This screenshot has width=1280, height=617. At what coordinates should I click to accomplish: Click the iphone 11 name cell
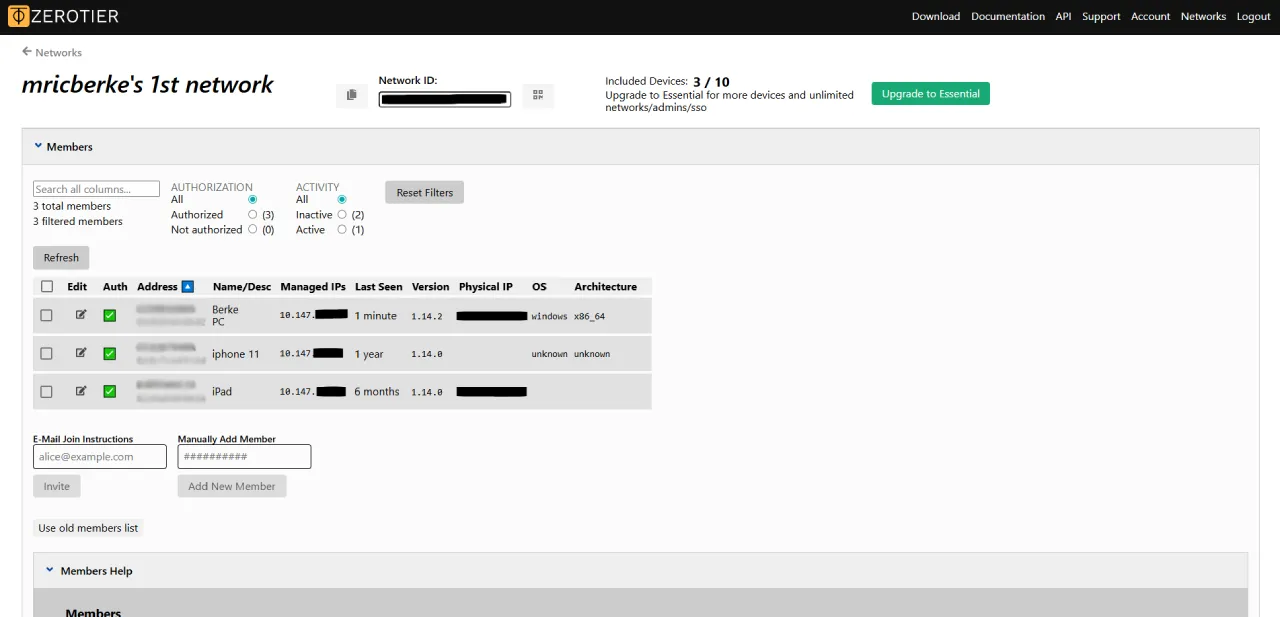point(236,354)
